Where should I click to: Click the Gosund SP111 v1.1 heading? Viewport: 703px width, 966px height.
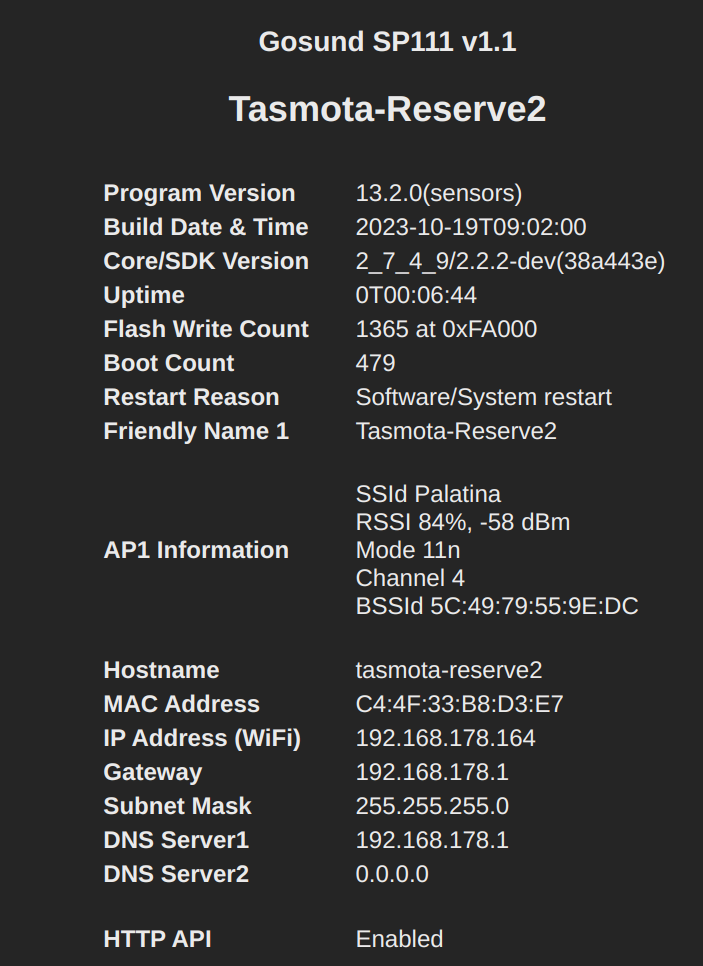tap(387, 42)
